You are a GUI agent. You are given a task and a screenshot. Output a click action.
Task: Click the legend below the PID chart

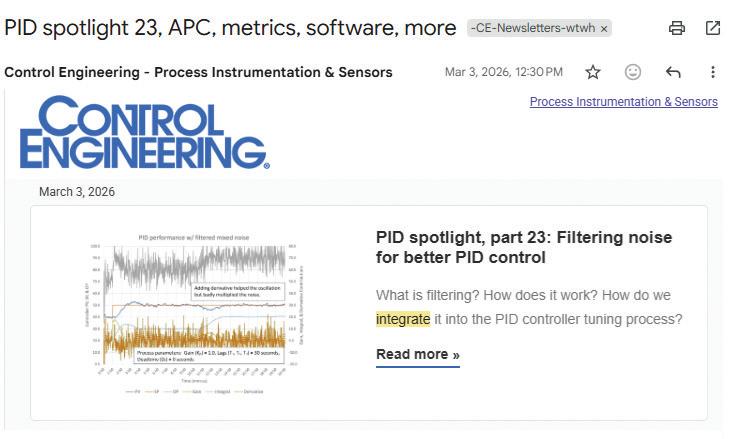(x=194, y=395)
